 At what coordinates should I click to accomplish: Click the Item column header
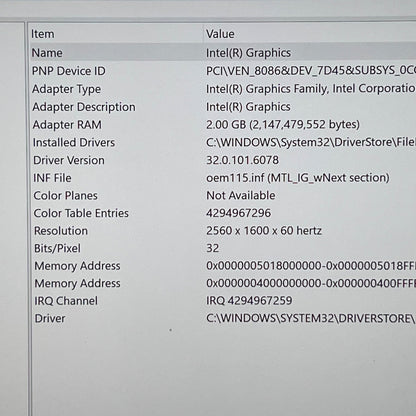tap(43, 34)
